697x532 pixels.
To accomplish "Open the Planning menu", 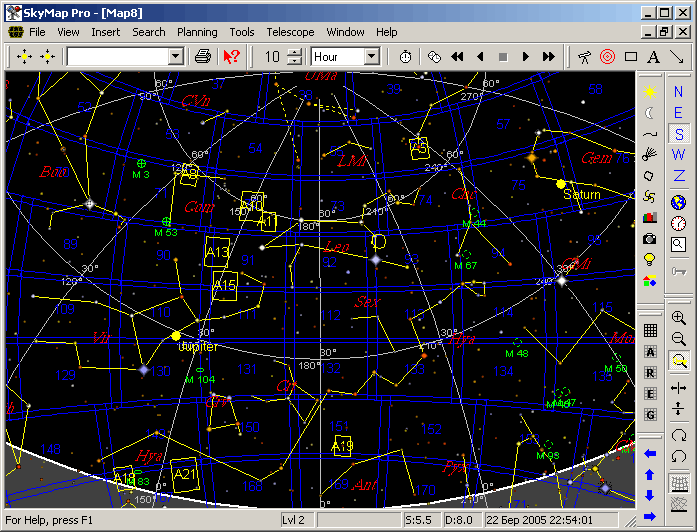I will (197, 32).
